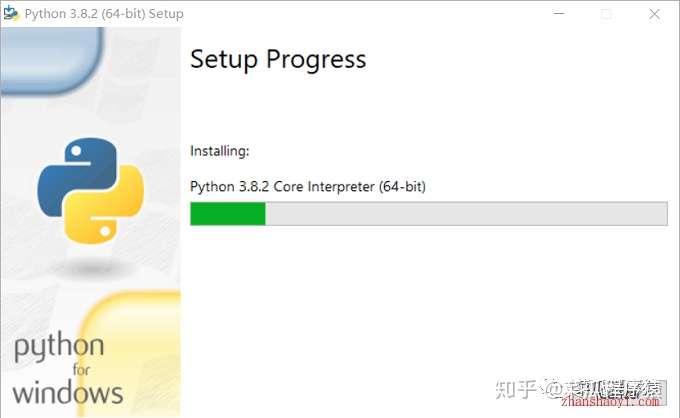Click the zhanshaoyi.com red watermark text
Screen dimensions: 680x418
[610, 402]
